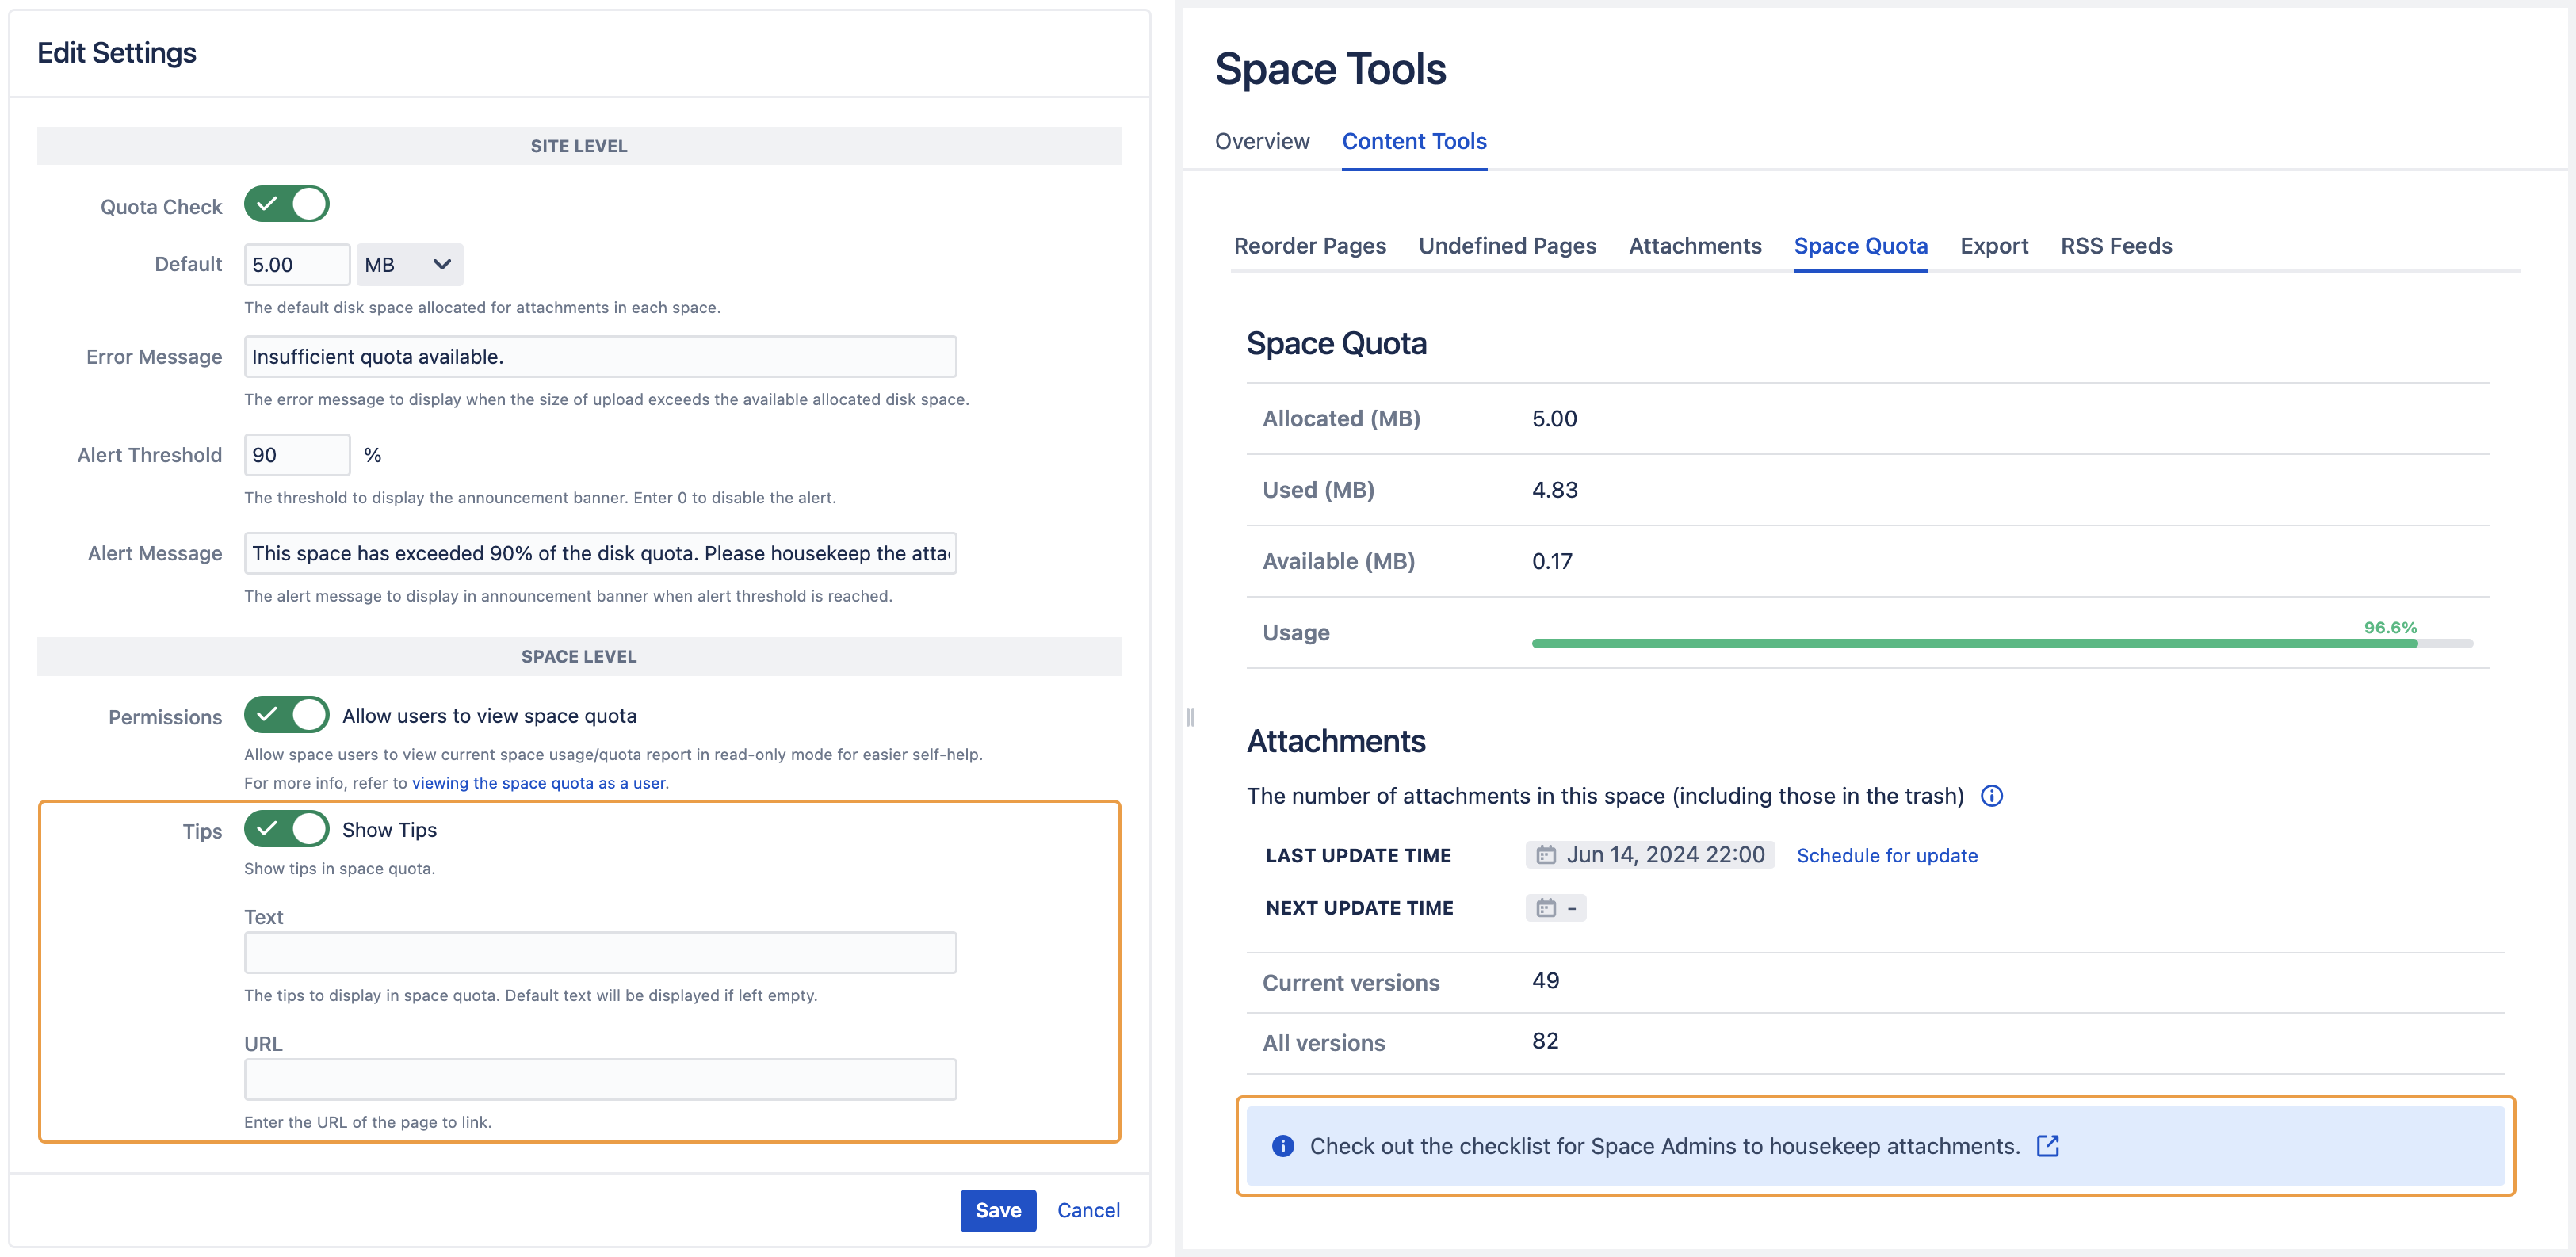This screenshot has width=2576, height=1257.
Task: Disable the Show Tips toggle
Action: pos(286,829)
